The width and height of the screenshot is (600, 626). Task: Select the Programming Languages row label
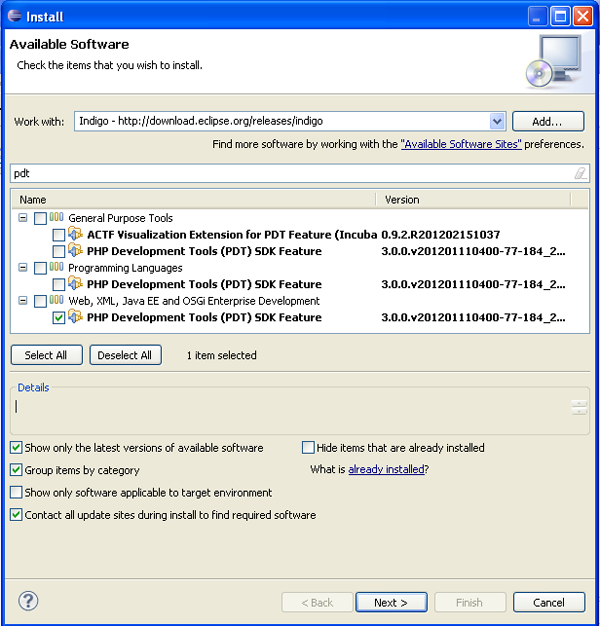125,267
